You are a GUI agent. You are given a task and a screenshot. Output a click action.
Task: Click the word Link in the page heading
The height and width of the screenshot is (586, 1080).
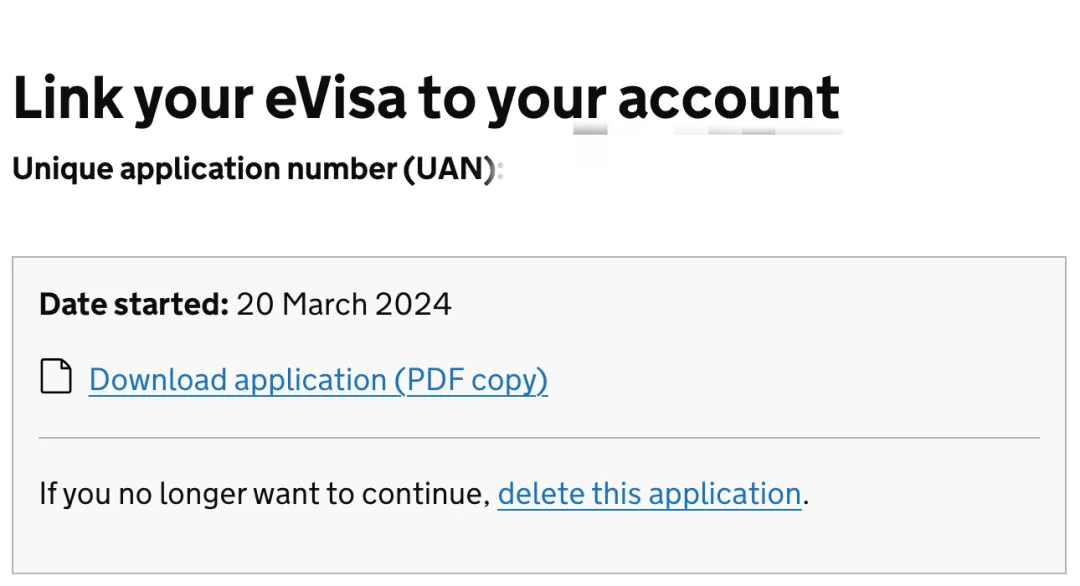(66, 98)
